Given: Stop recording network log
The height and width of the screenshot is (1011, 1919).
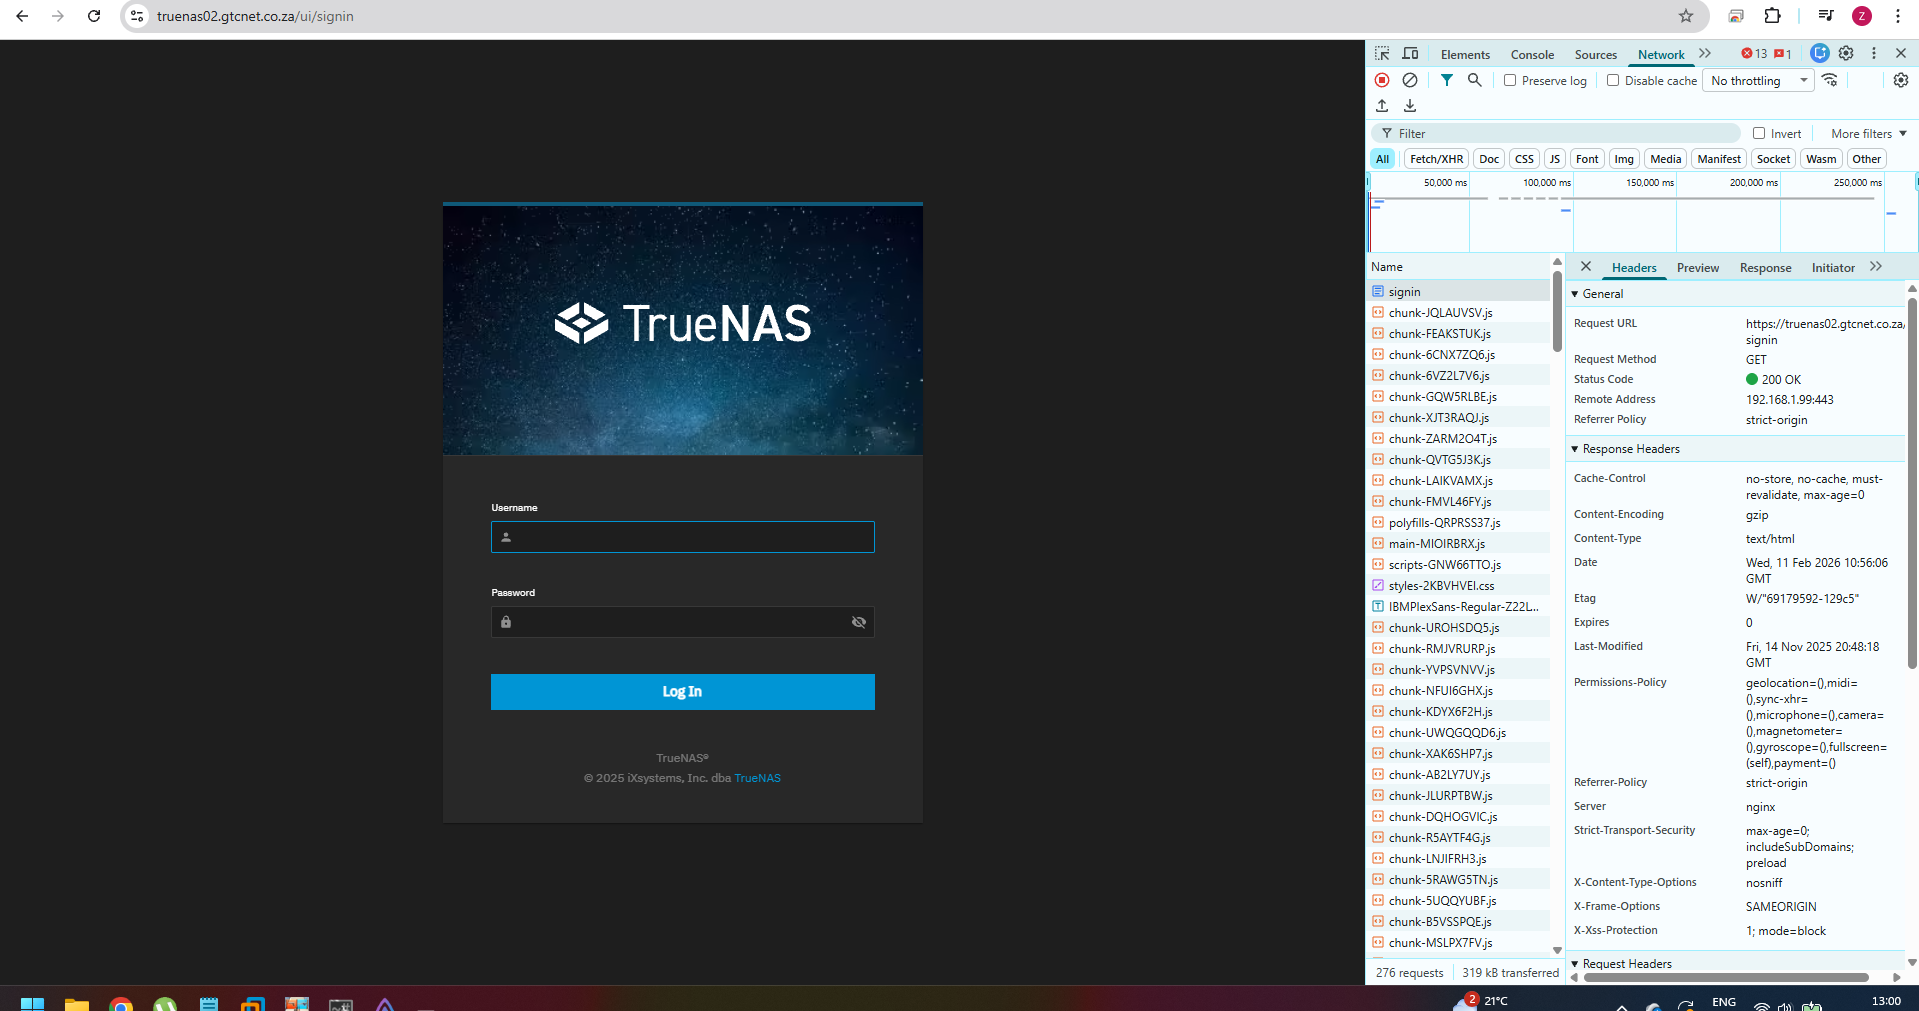Looking at the screenshot, I should point(1382,80).
